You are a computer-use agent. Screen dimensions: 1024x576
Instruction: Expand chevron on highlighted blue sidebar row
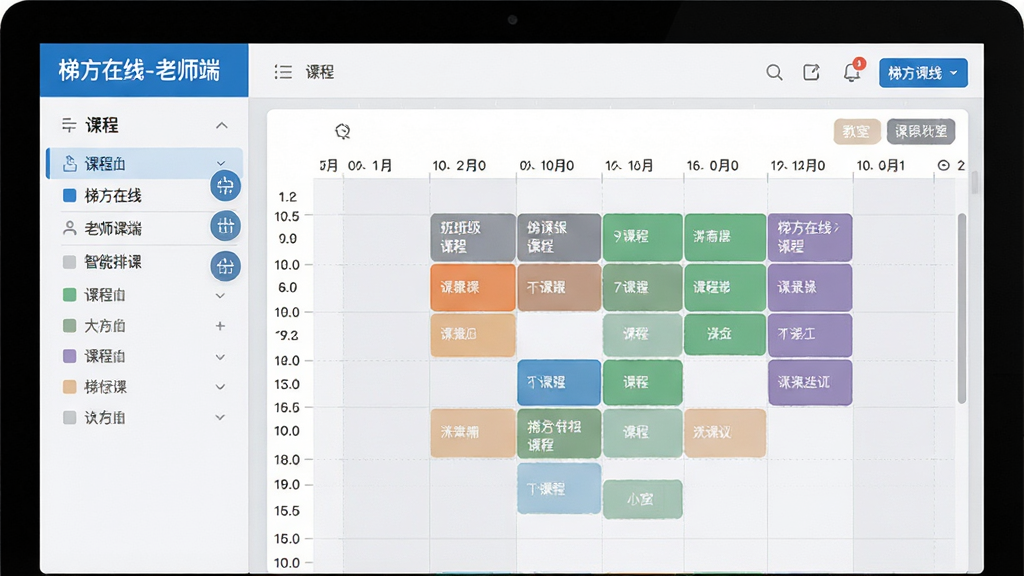tap(221, 163)
